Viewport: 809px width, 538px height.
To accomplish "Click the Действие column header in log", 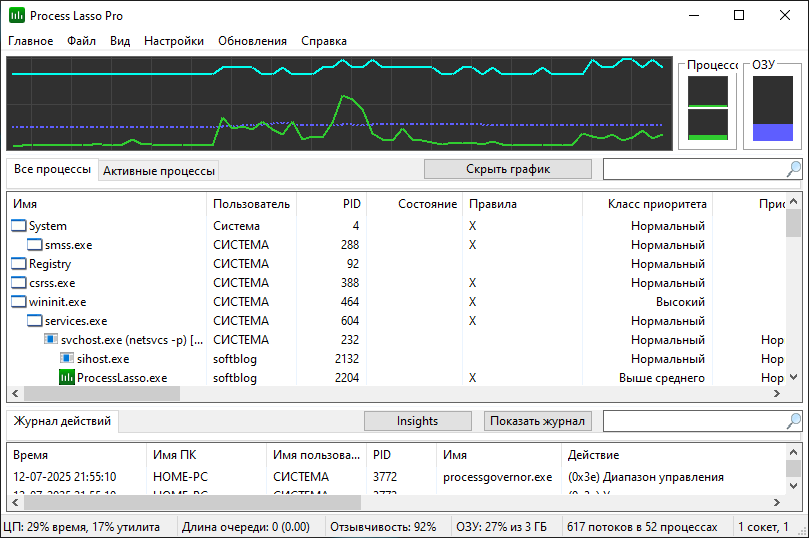I will click(x=673, y=455).
